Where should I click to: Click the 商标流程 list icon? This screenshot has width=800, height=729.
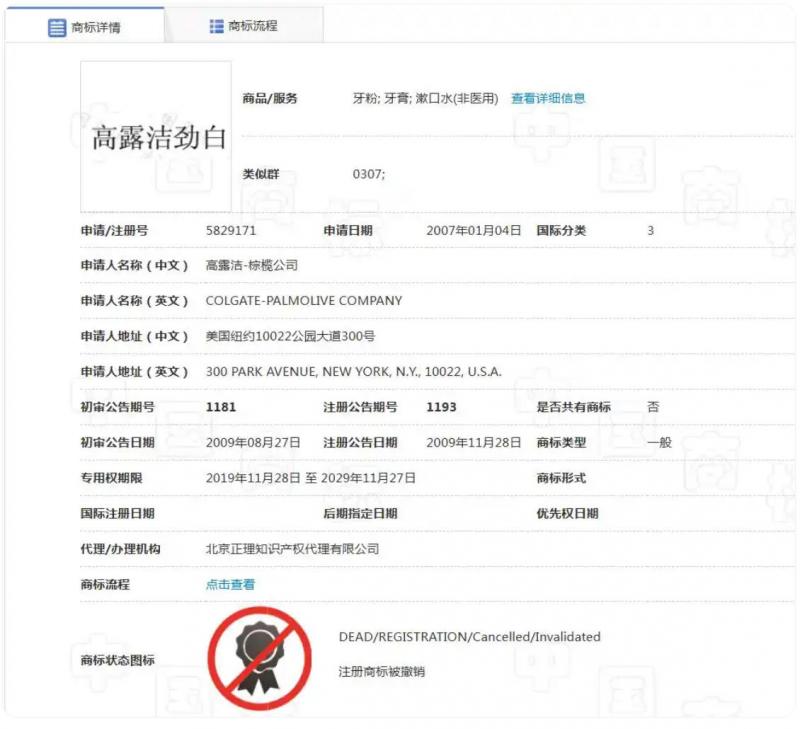(x=216, y=26)
